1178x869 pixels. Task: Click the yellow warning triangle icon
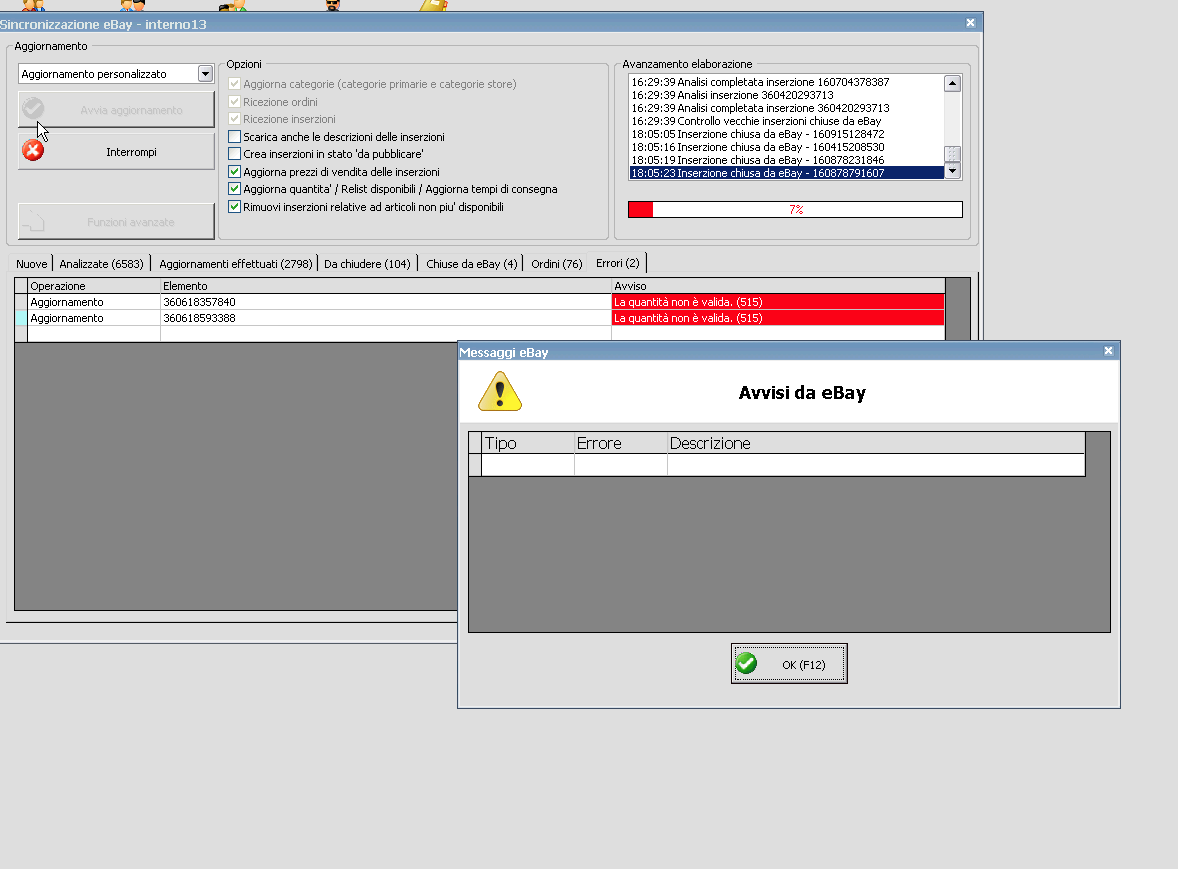tap(500, 391)
